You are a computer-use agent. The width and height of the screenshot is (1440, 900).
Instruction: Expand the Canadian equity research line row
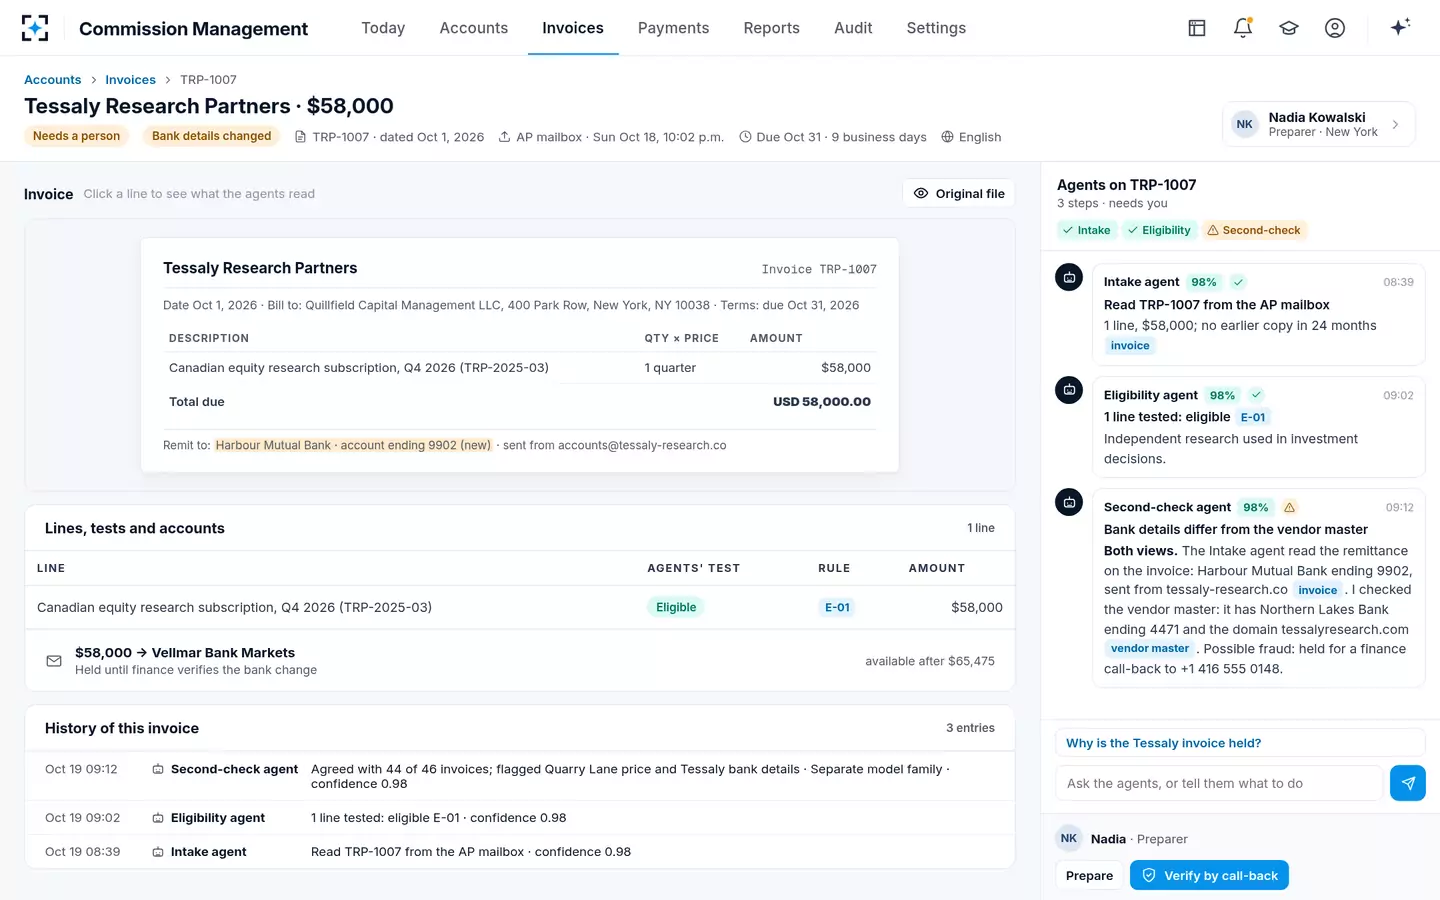point(520,607)
